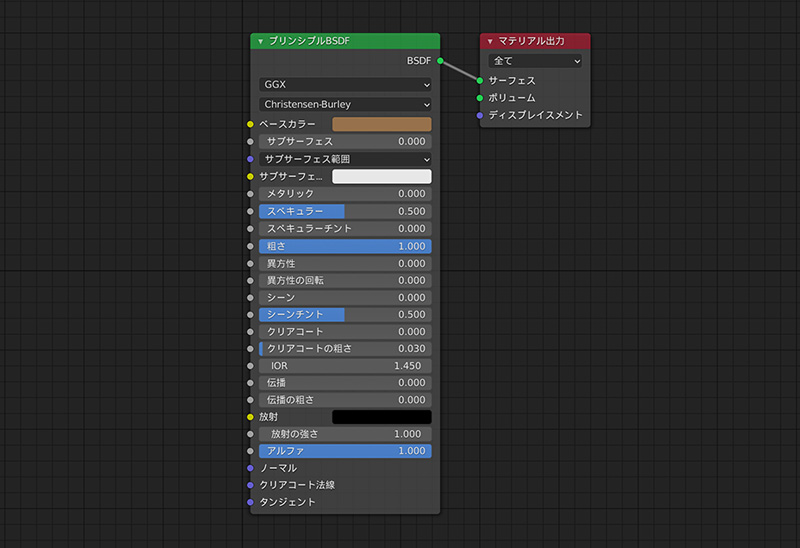
Task: Click the ベースカラー yellow input socket
Action: pyautogui.click(x=250, y=124)
